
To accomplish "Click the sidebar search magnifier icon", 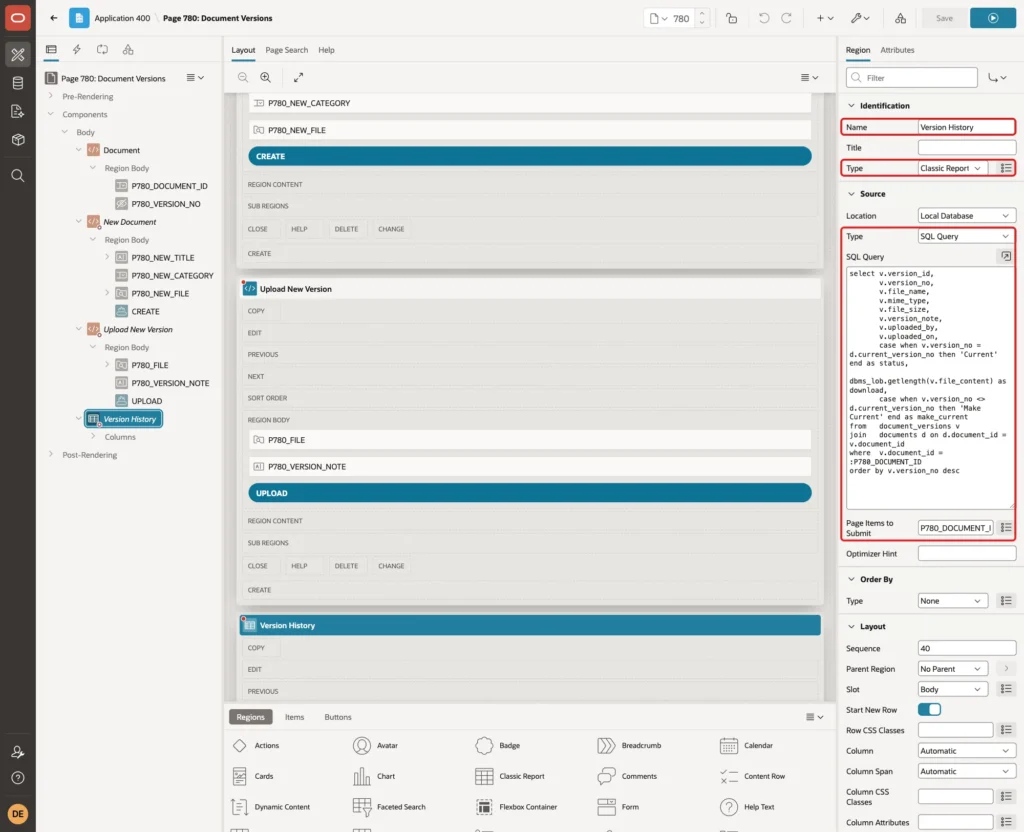I will click(18, 176).
